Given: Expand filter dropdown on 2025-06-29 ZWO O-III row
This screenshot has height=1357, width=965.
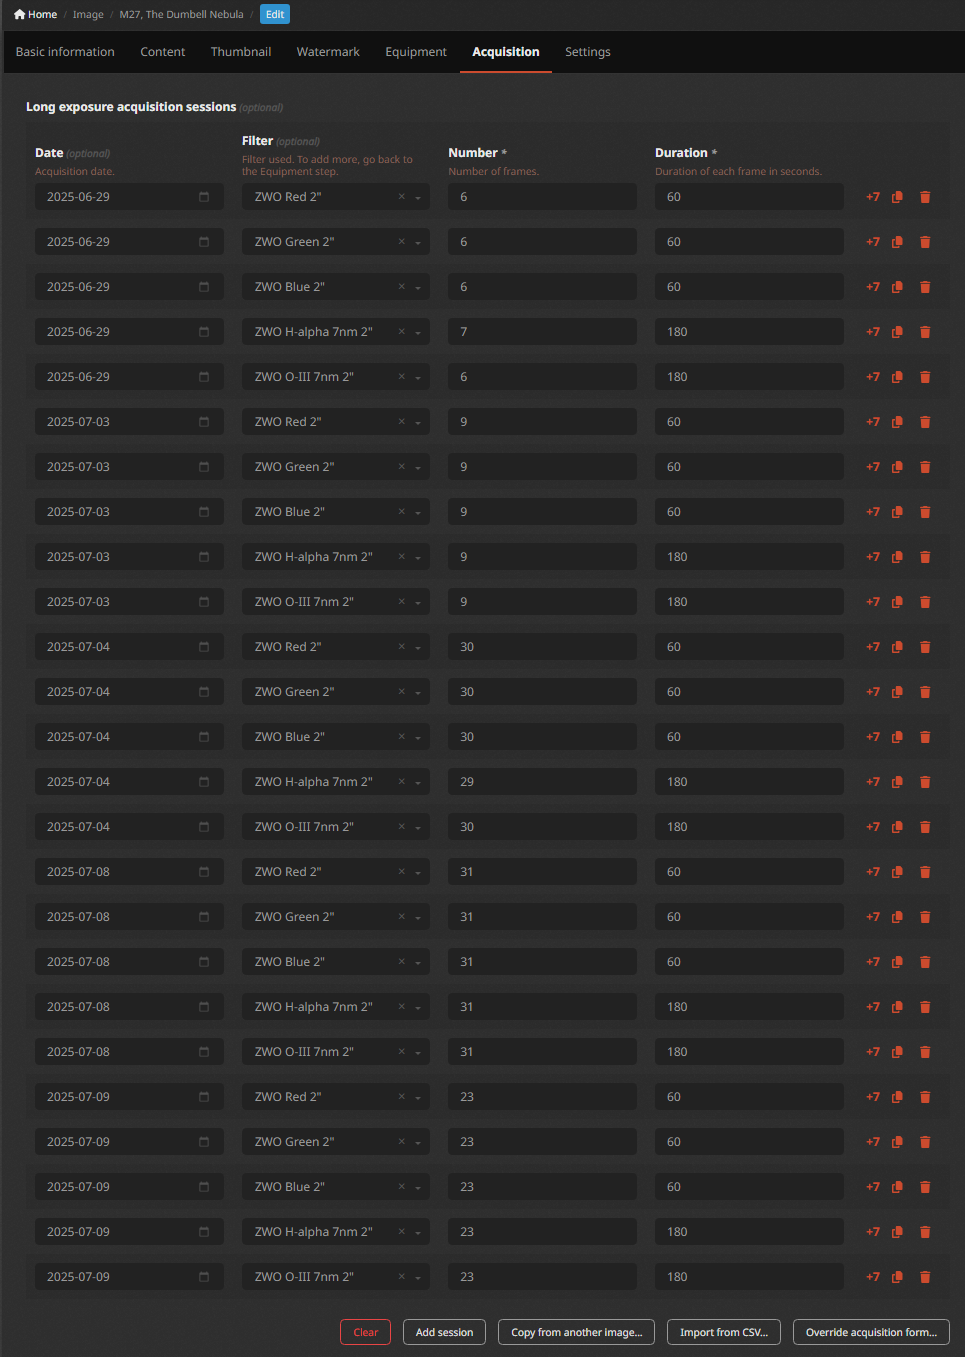Looking at the screenshot, I should (418, 377).
